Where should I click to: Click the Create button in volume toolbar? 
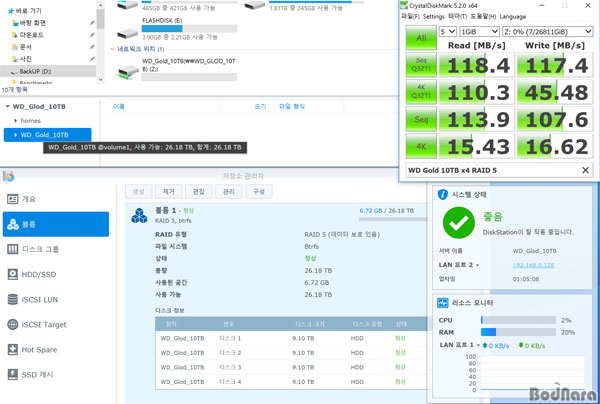pyautogui.click(x=139, y=192)
